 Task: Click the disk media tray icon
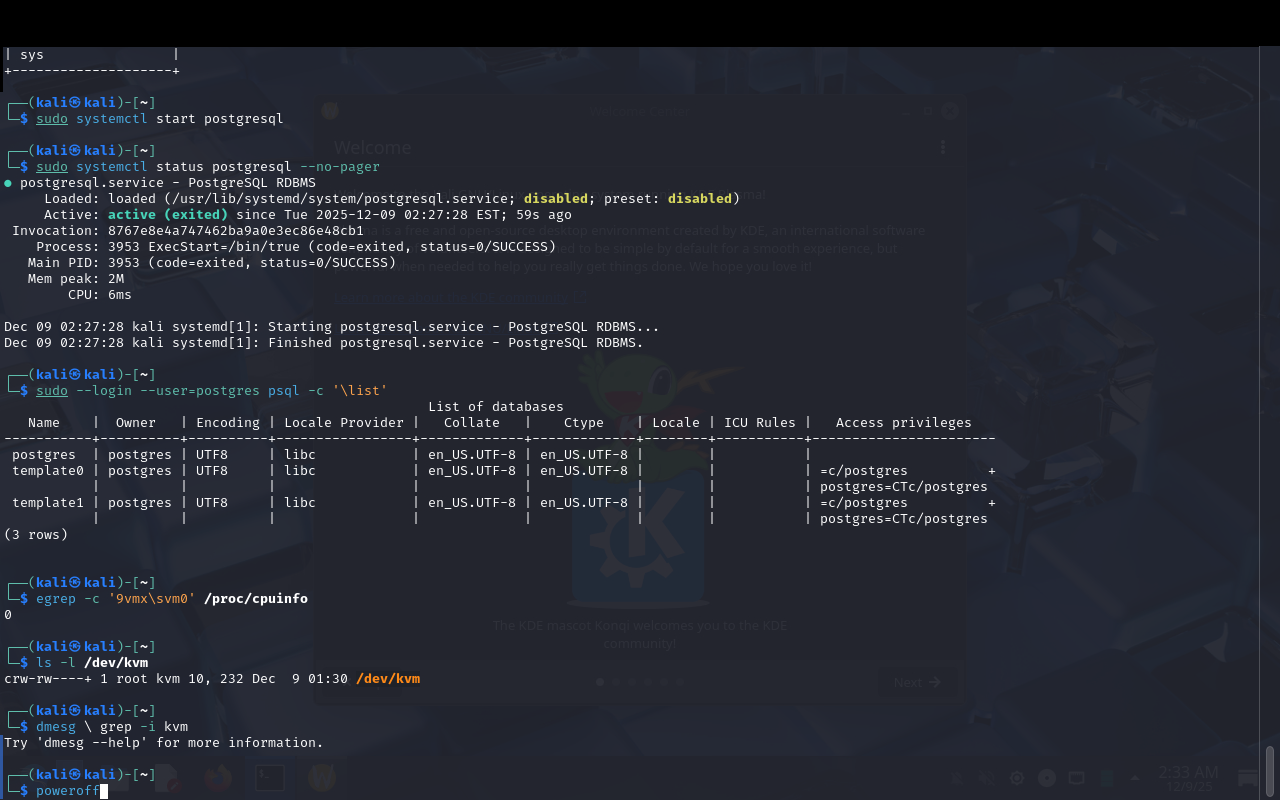tap(1047, 778)
